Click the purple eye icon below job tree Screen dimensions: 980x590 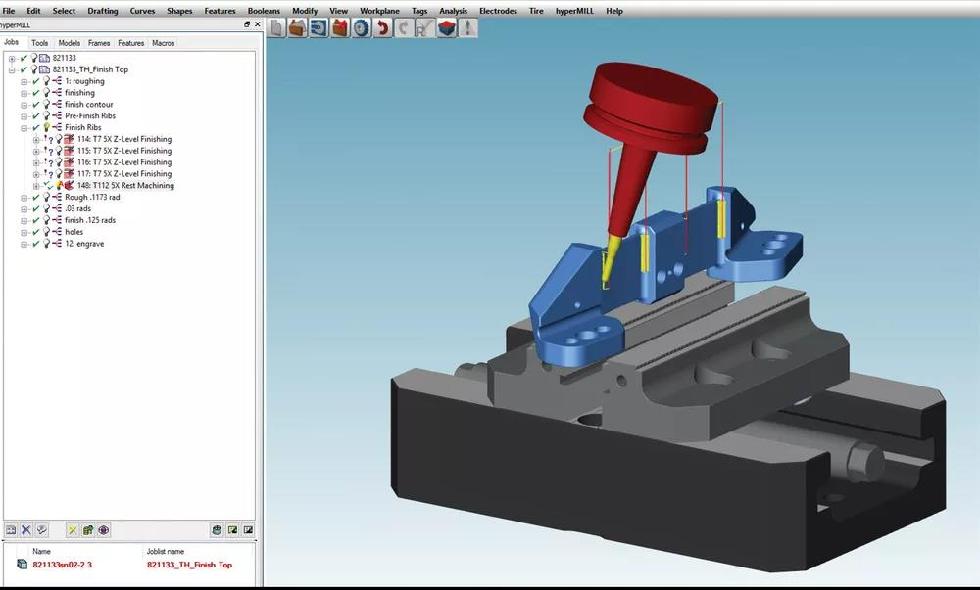(103, 530)
